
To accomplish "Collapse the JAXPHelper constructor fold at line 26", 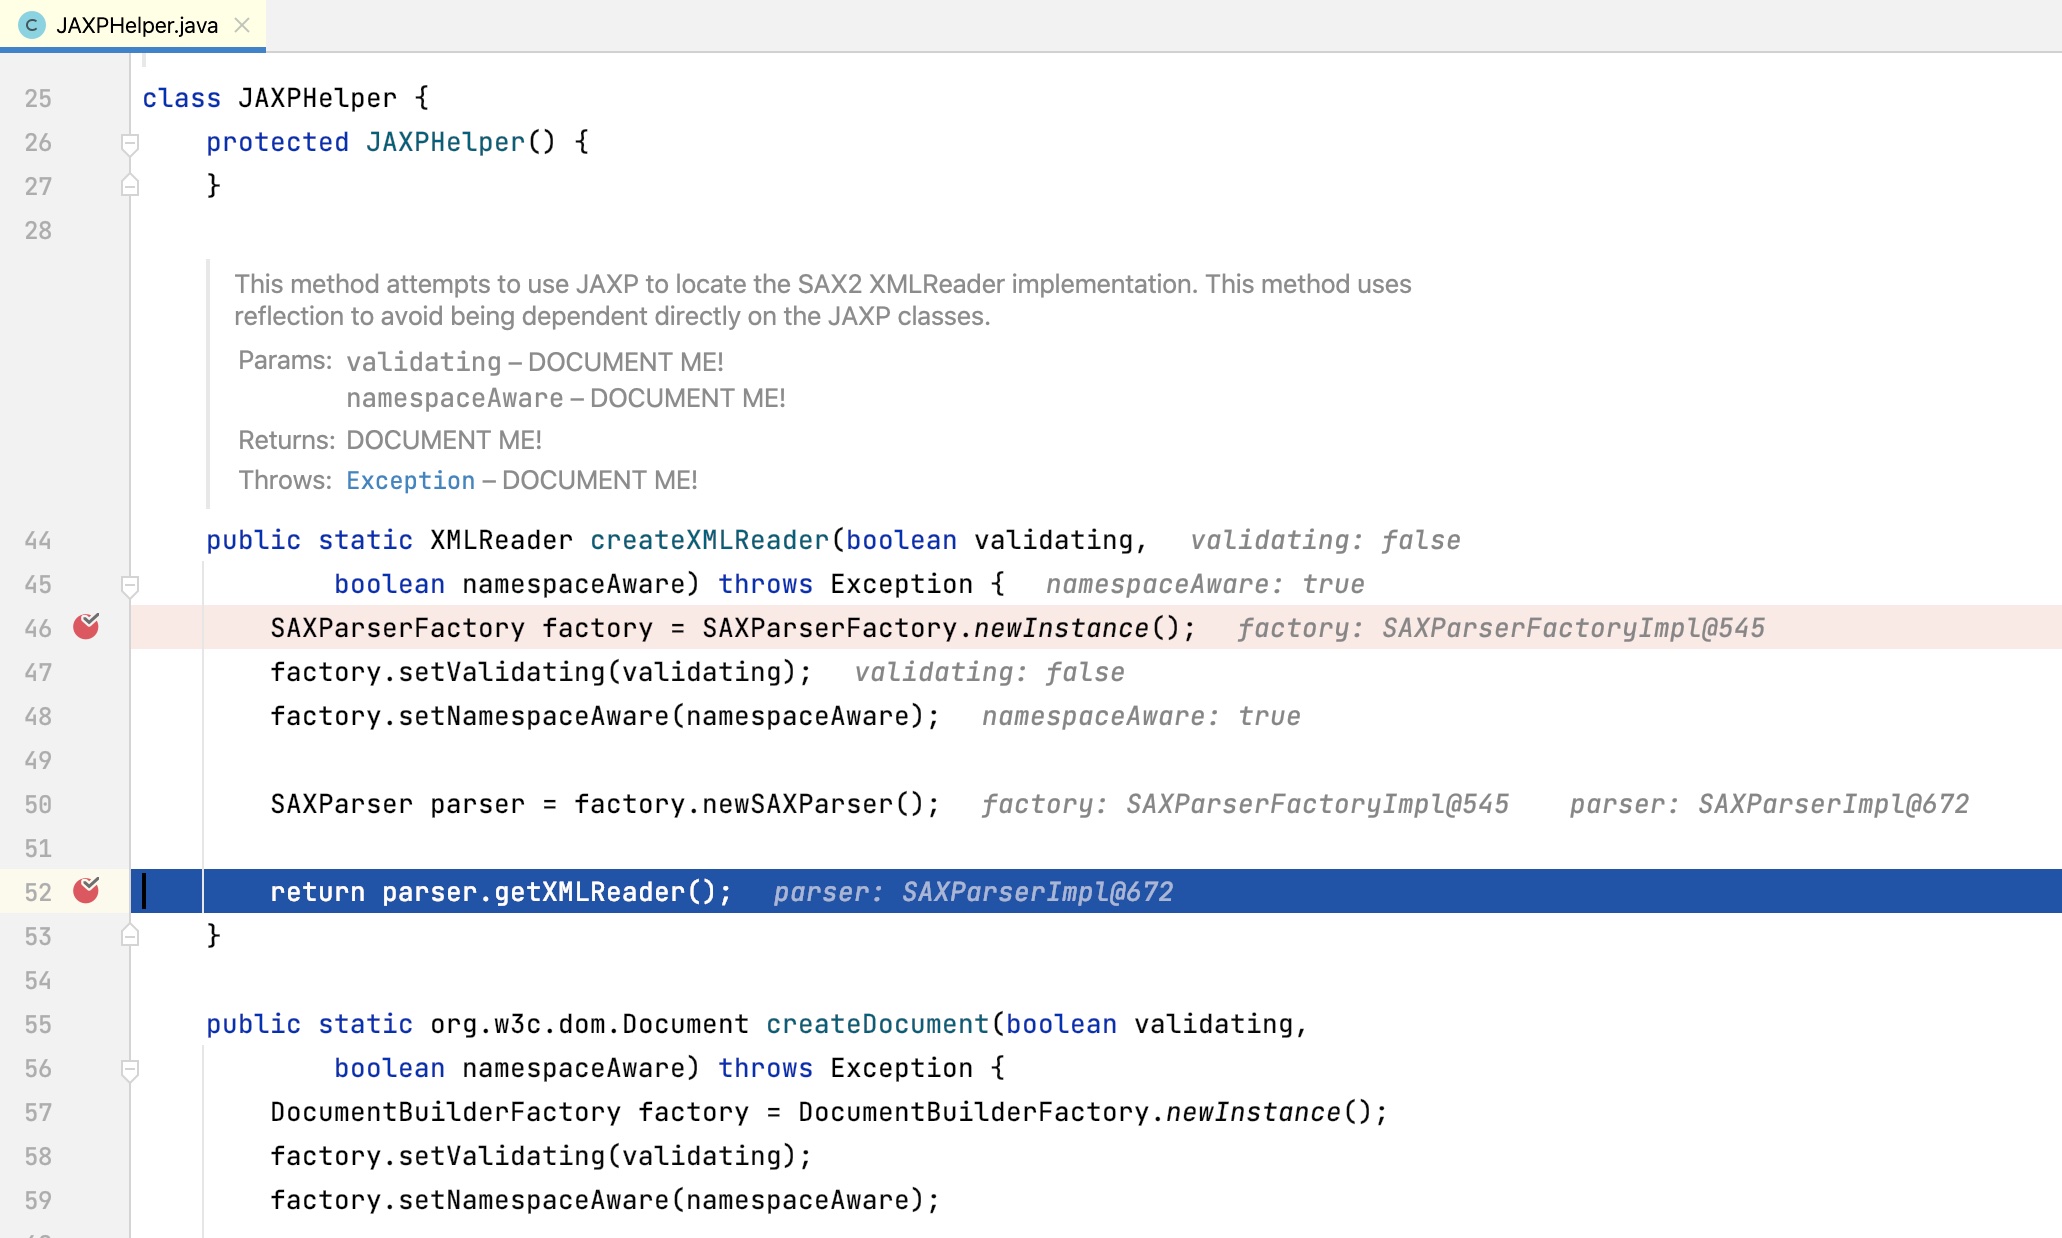I will click(x=130, y=143).
